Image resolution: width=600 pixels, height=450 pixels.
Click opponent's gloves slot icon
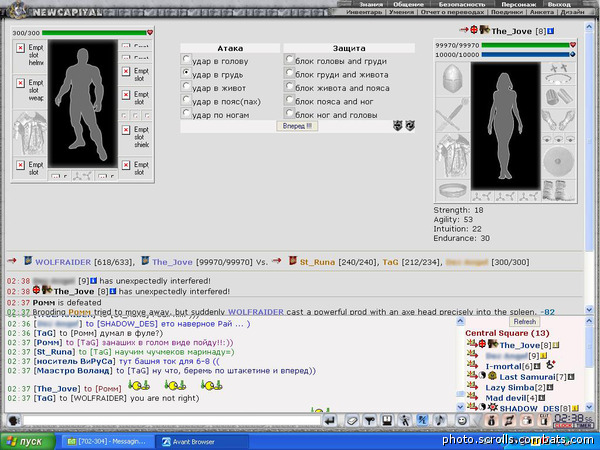(558, 120)
